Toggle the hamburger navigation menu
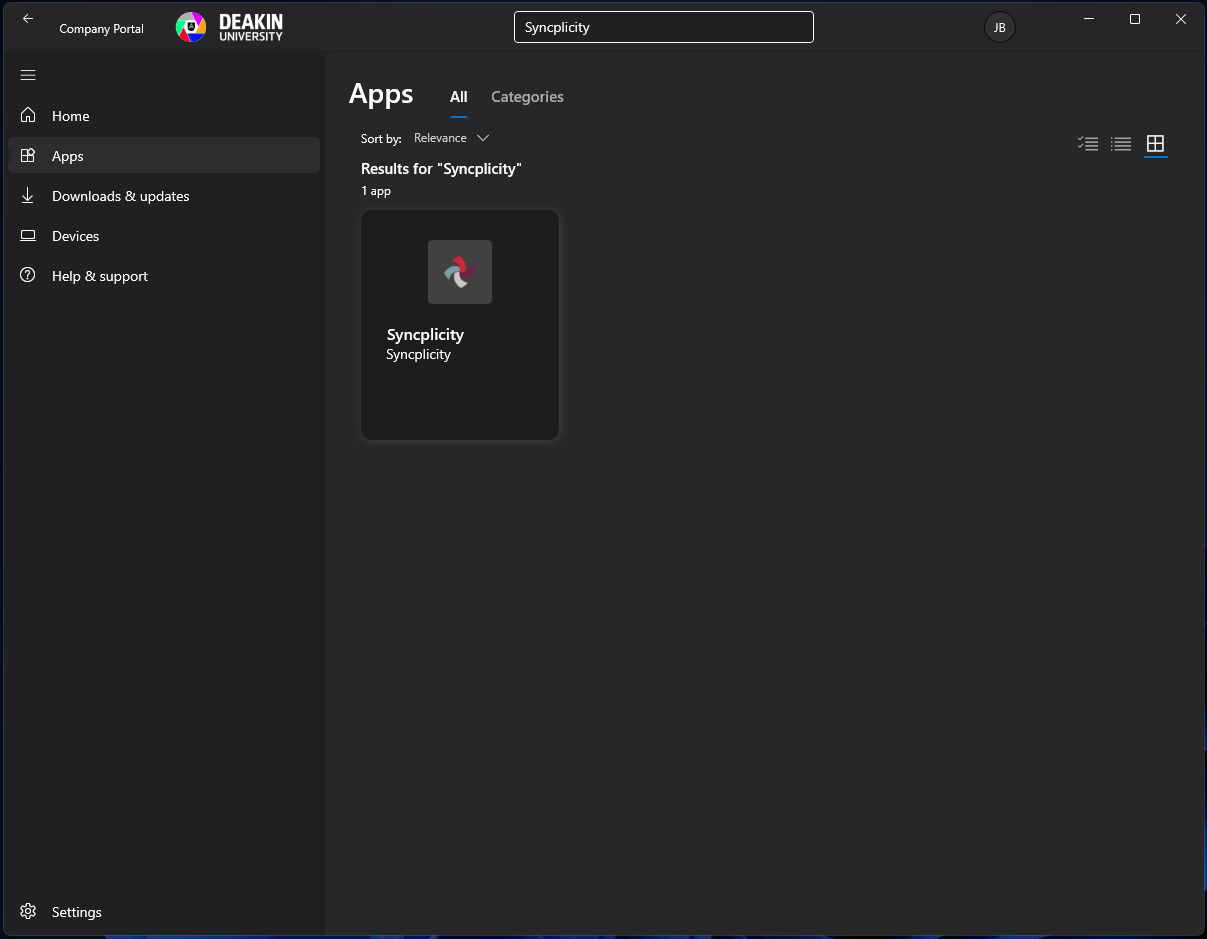Viewport: 1207px width, 939px height. (x=28, y=75)
